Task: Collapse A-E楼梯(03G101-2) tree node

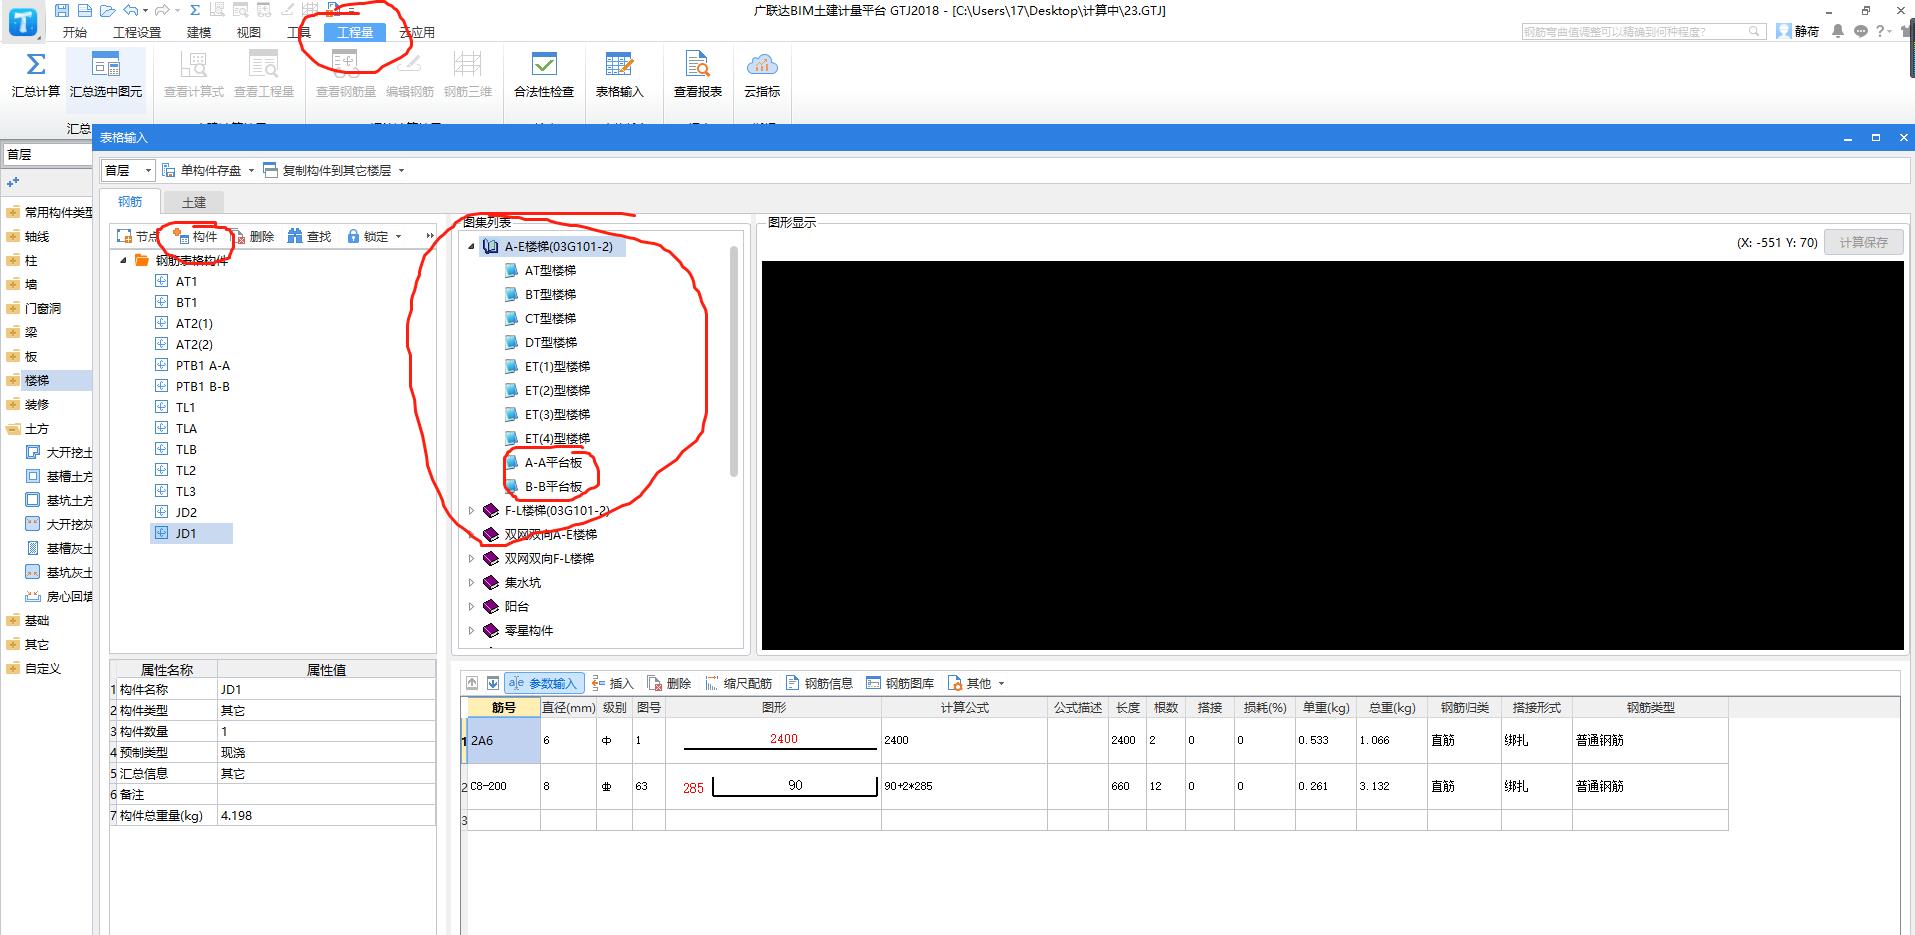Action: tap(472, 246)
